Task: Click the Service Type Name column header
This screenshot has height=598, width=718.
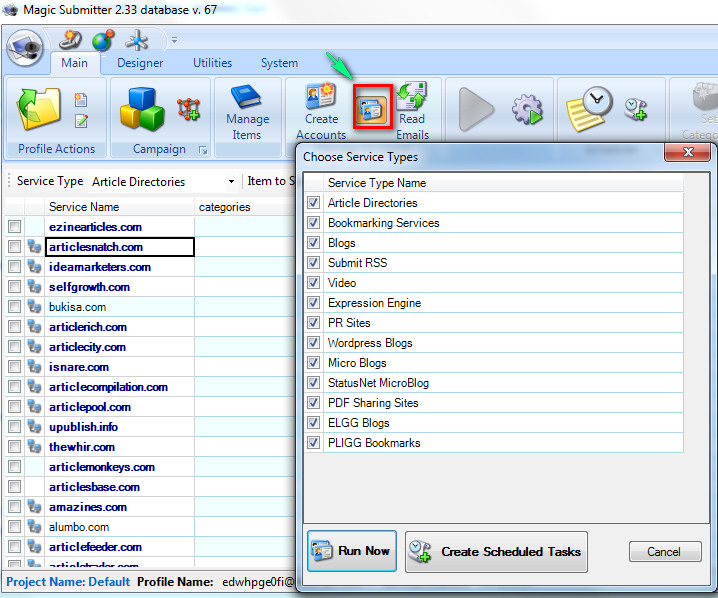Action: [x=503, y=183]
